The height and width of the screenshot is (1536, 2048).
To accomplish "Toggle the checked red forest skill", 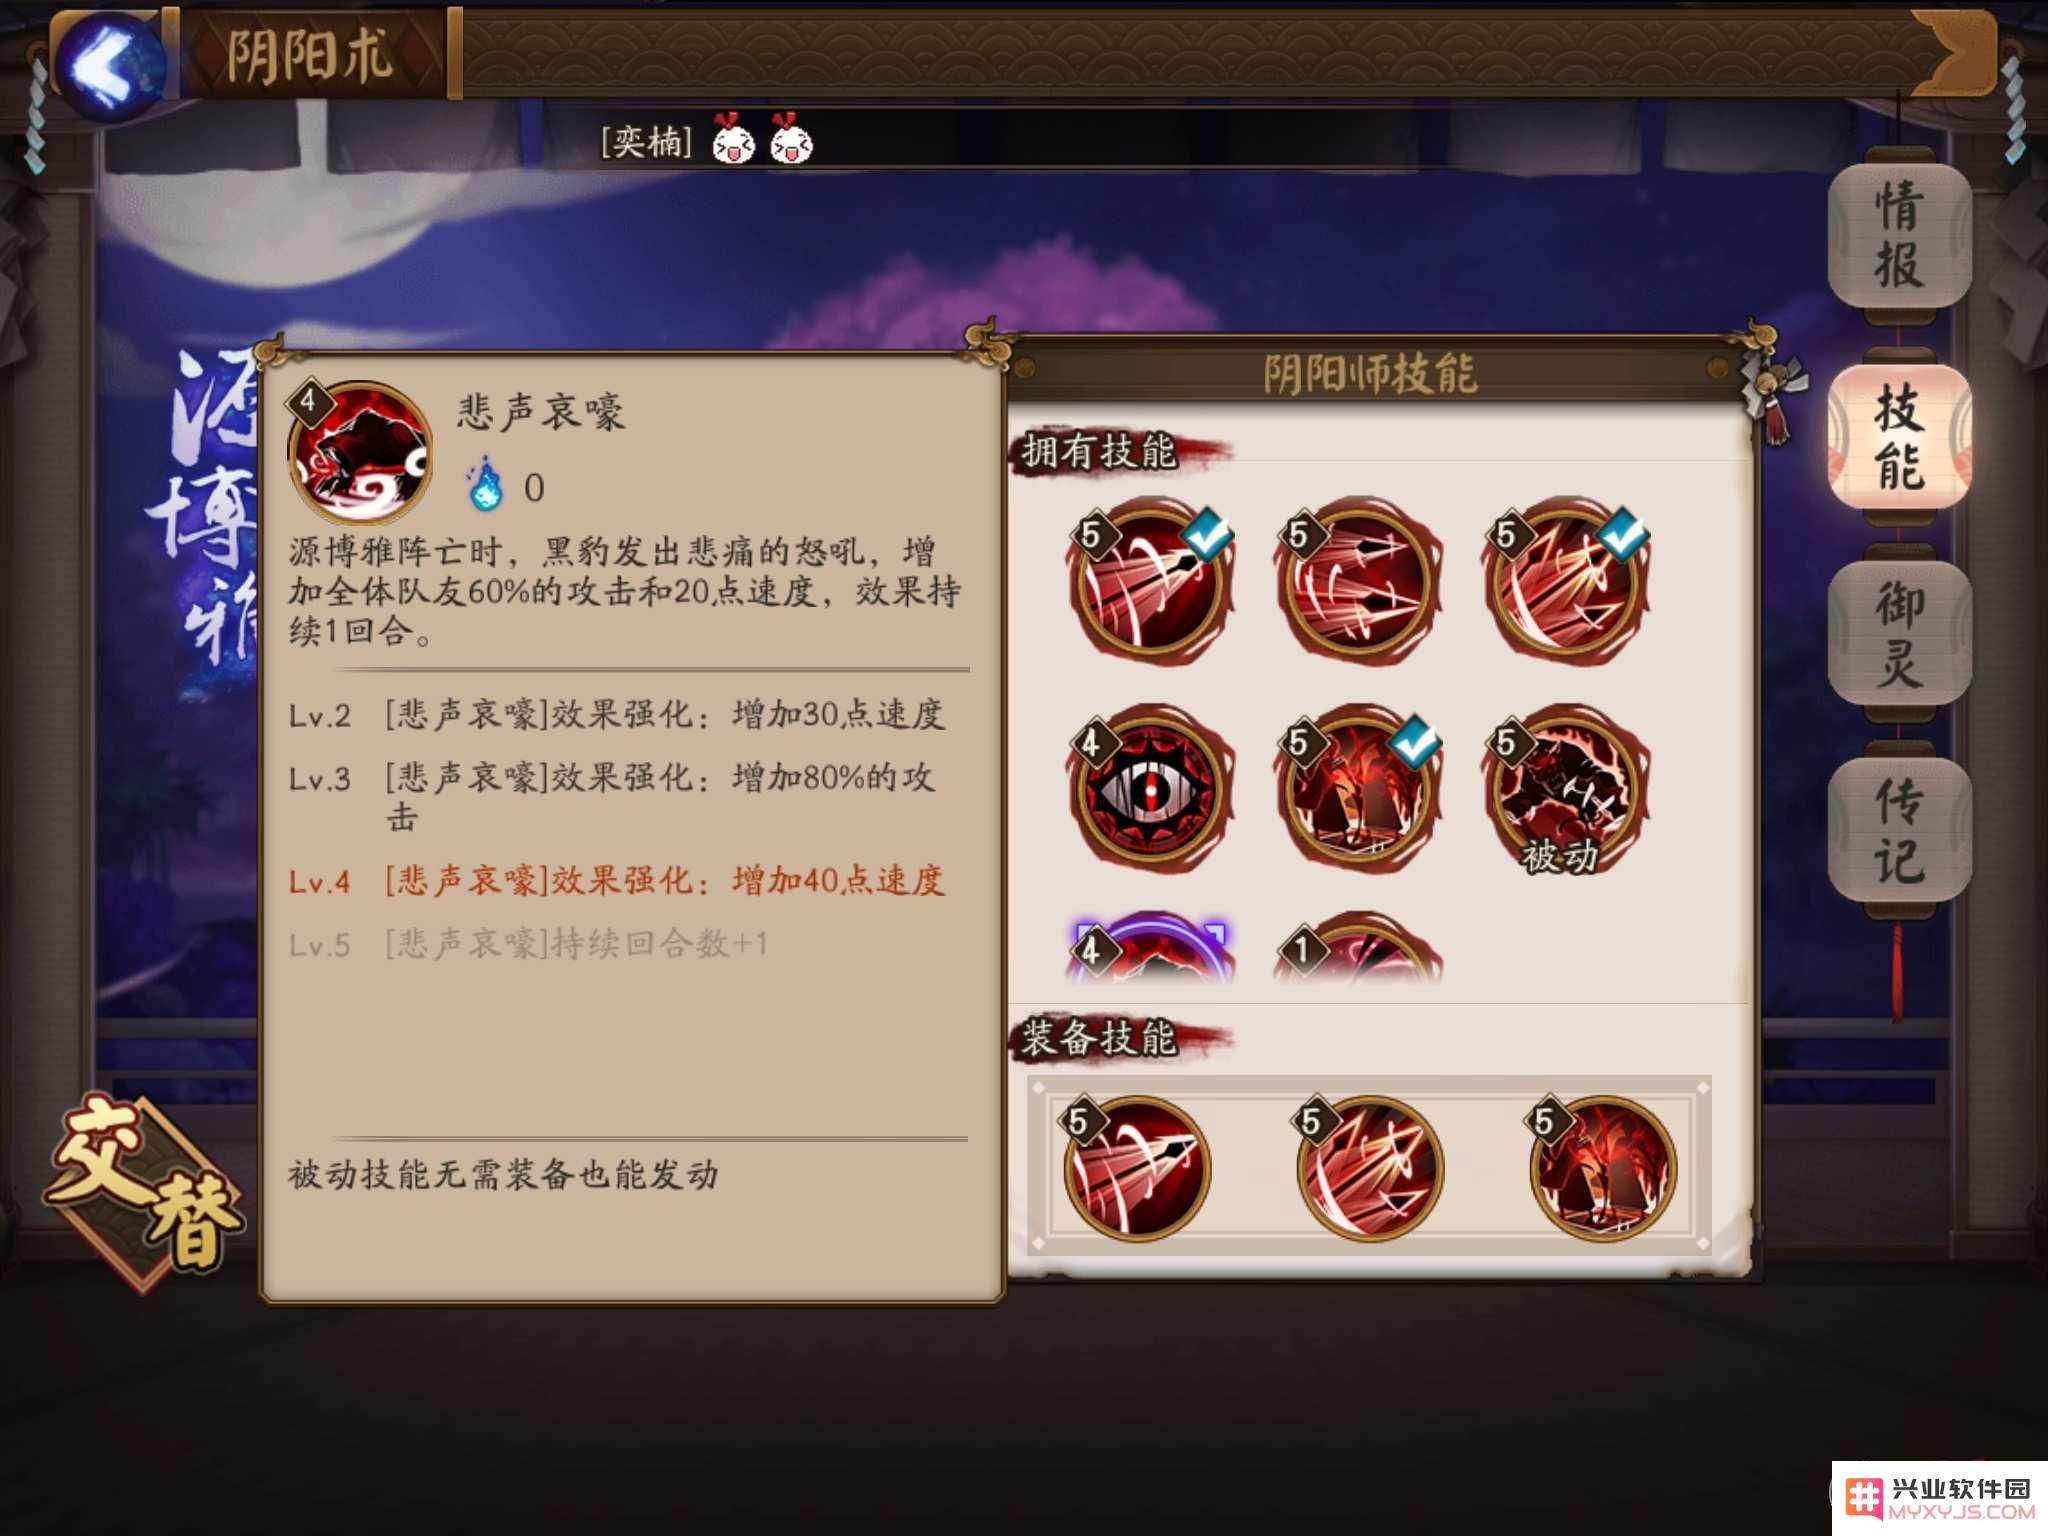I will tap(1358, 788).
